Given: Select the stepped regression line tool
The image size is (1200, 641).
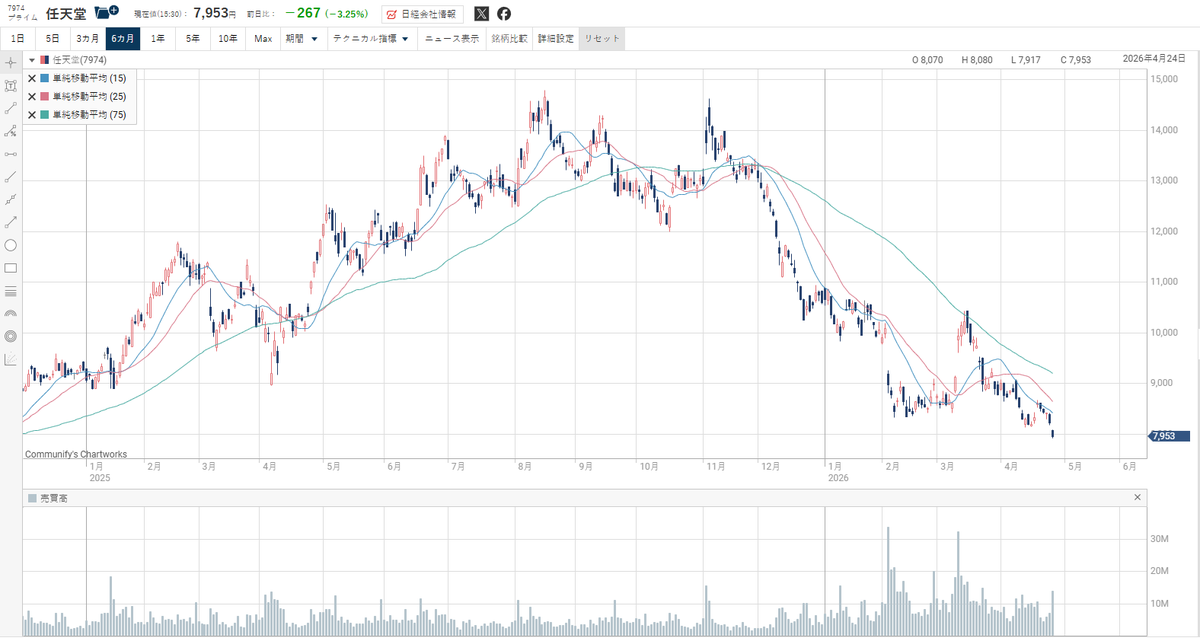Looking at the screenshot, I should pyautogui.click(x=11, y=199).
